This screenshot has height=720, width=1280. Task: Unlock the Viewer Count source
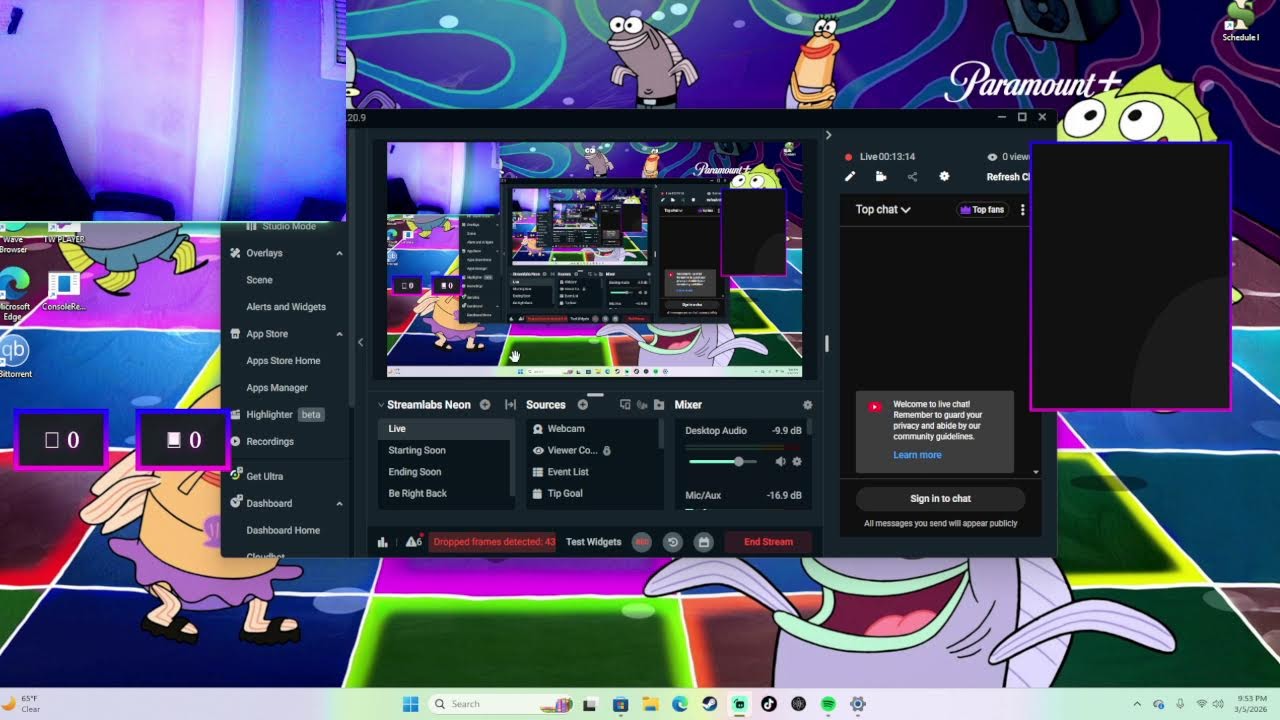pyautogui.click(x=606, y=451)
